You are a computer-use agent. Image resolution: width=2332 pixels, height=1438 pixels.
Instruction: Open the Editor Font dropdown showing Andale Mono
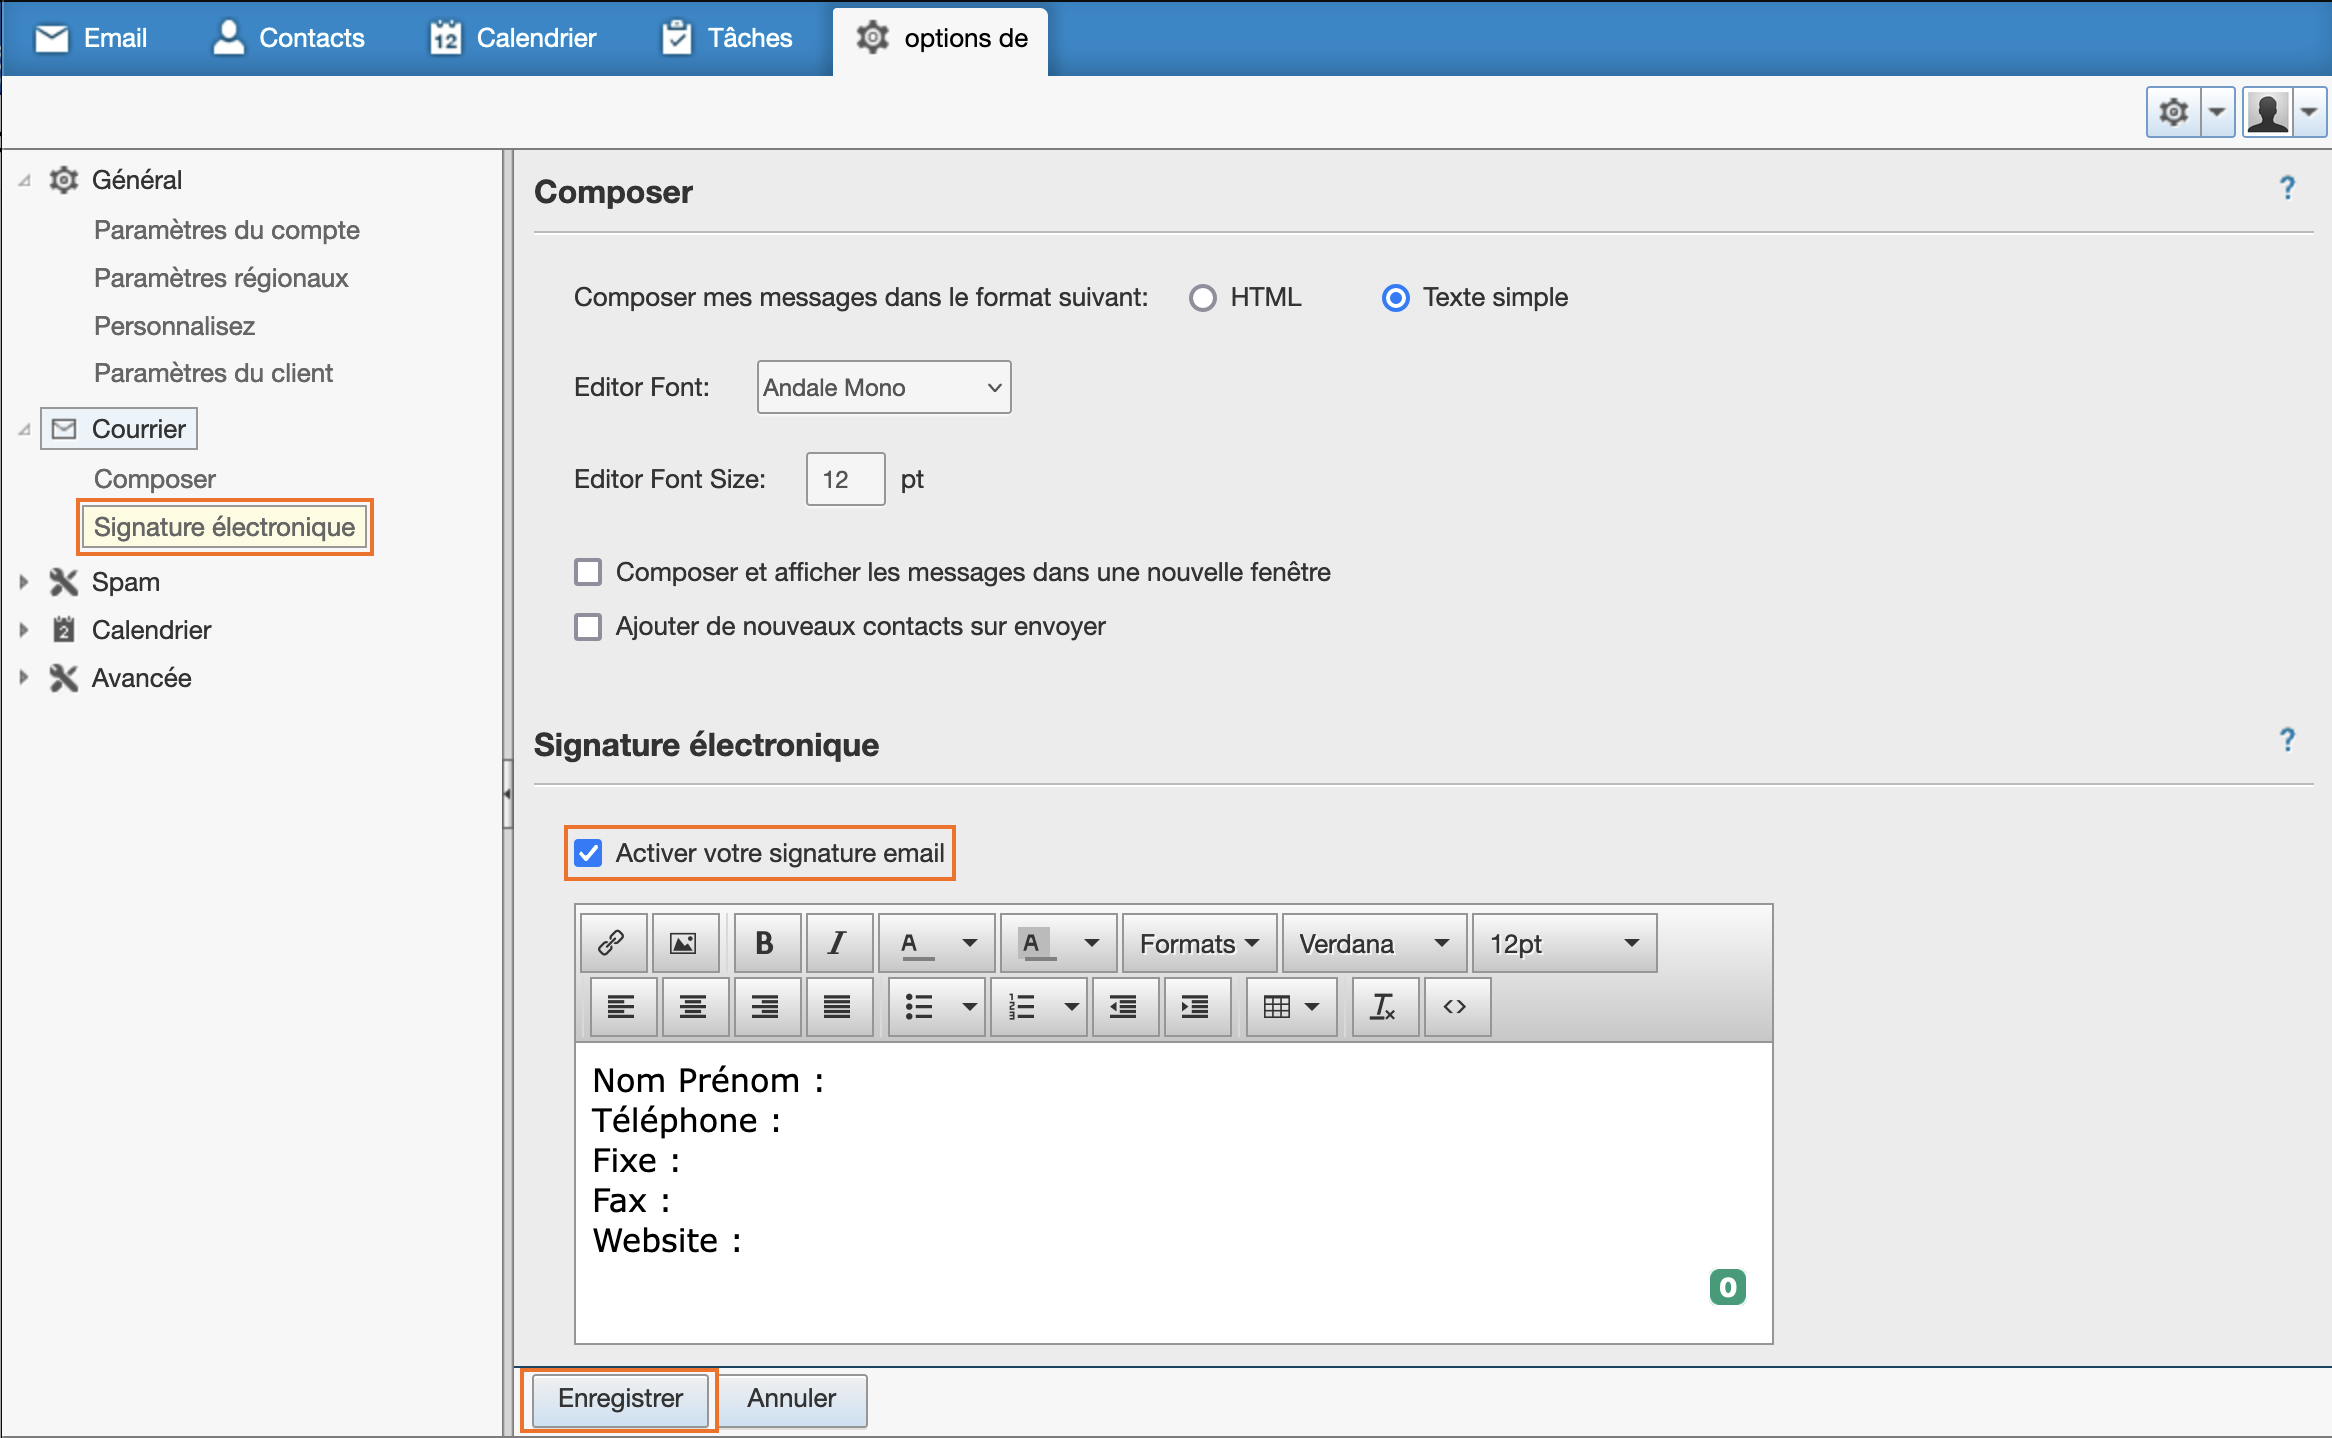[883, 387]
